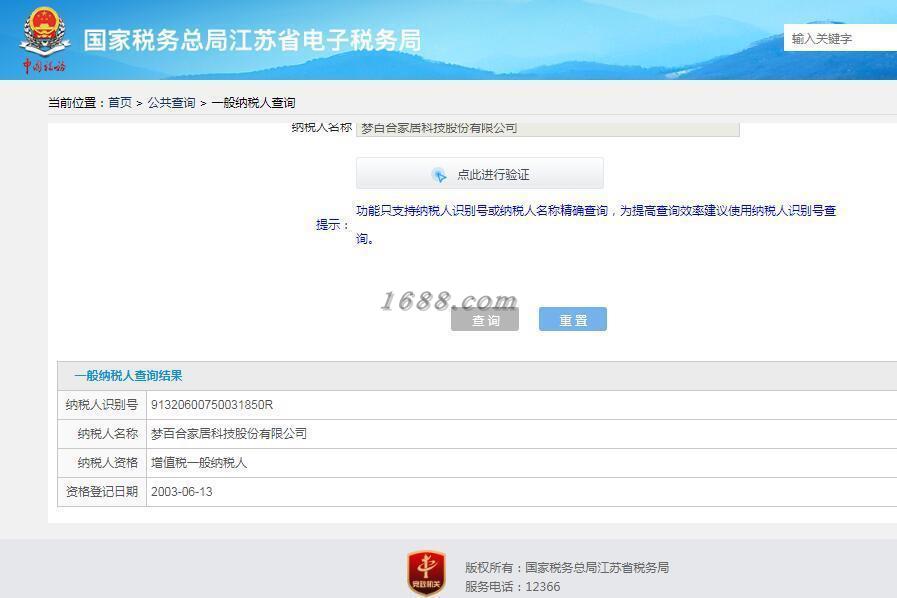
Task: Go to 首页 in breadcrumb
Action: click(x=120, y=102)
